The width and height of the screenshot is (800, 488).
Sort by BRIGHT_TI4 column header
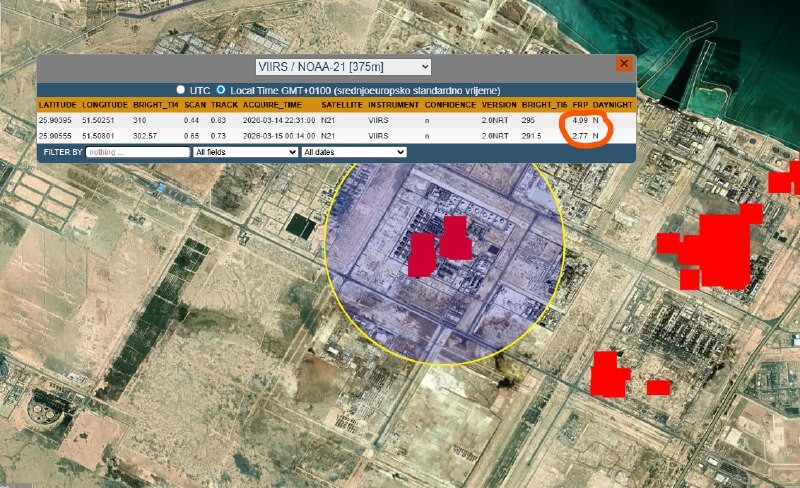(155, 105)
